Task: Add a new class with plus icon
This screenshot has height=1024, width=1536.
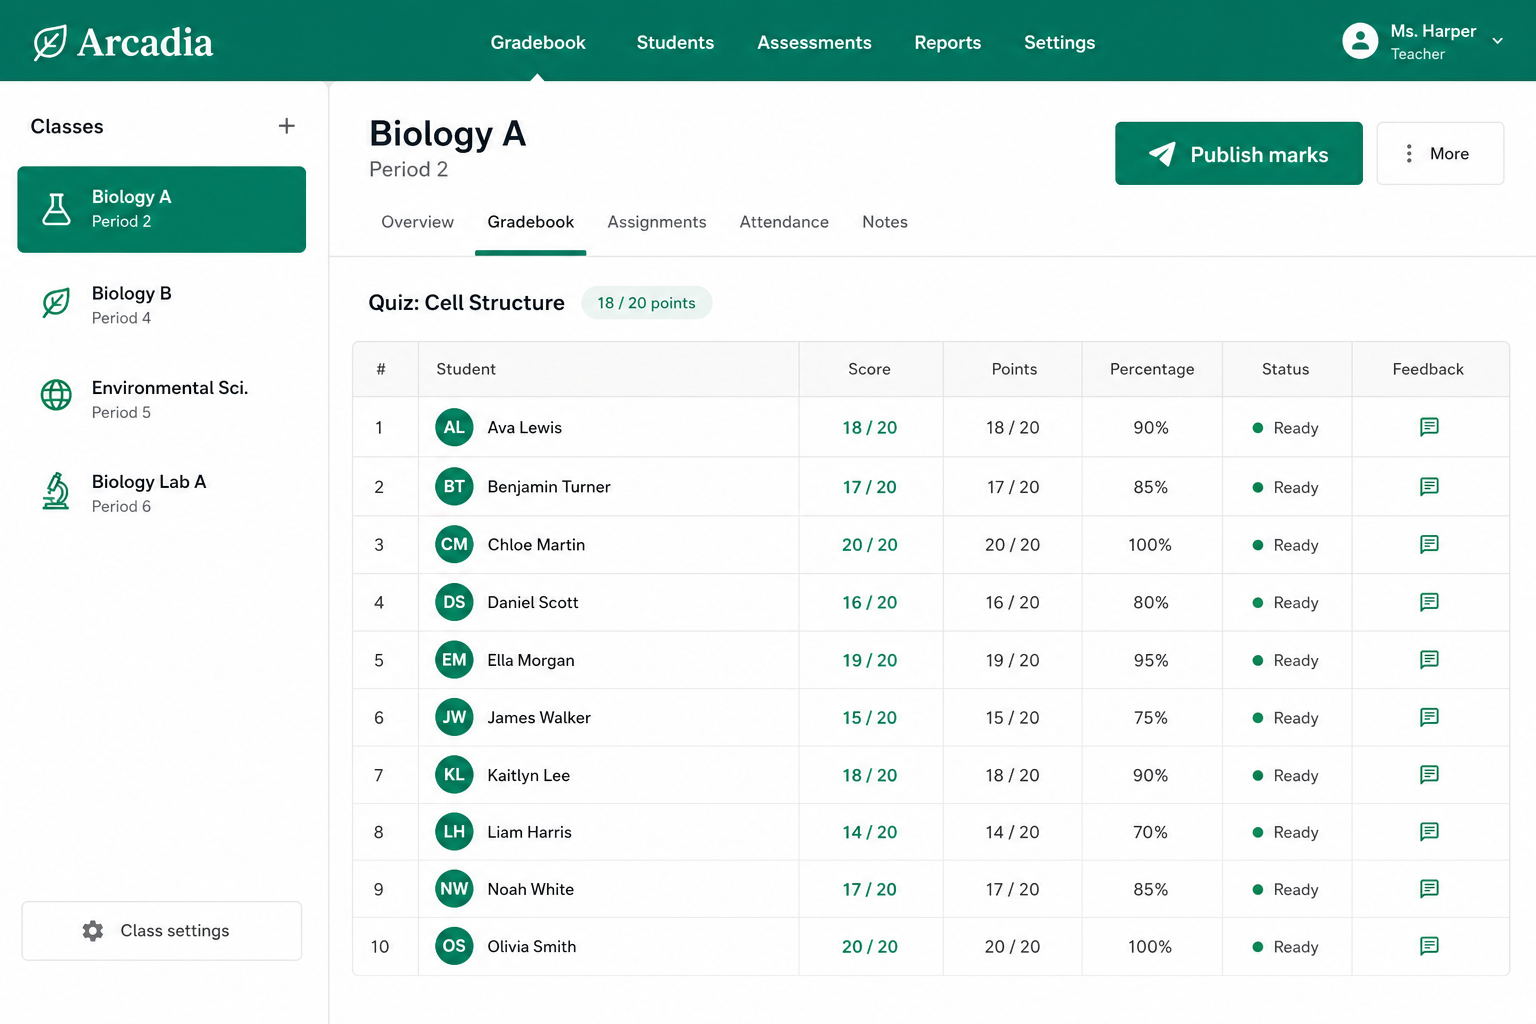Action: (x=287, y=126)
